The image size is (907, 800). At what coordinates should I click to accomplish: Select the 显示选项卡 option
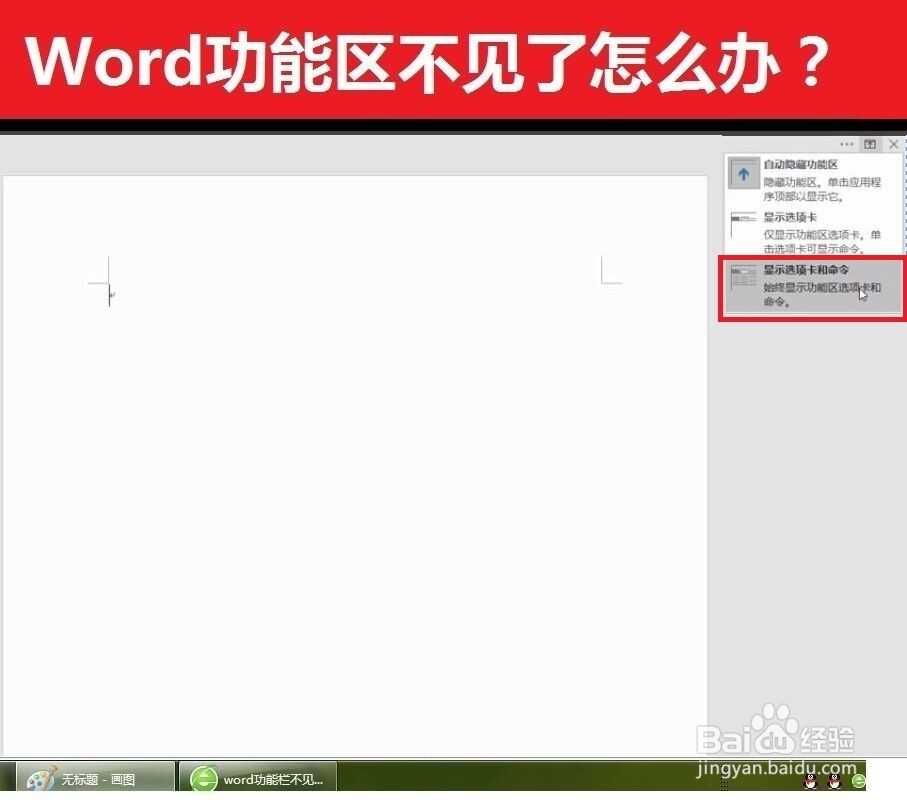pos(812,233)
